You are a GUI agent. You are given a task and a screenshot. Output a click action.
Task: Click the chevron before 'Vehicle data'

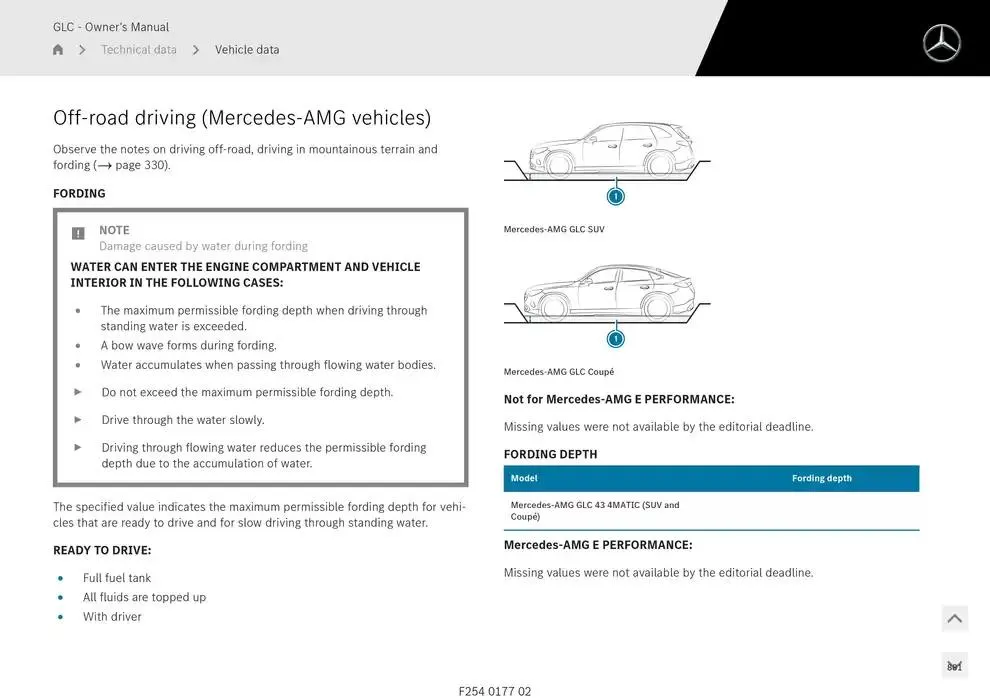tap(196, 49)
